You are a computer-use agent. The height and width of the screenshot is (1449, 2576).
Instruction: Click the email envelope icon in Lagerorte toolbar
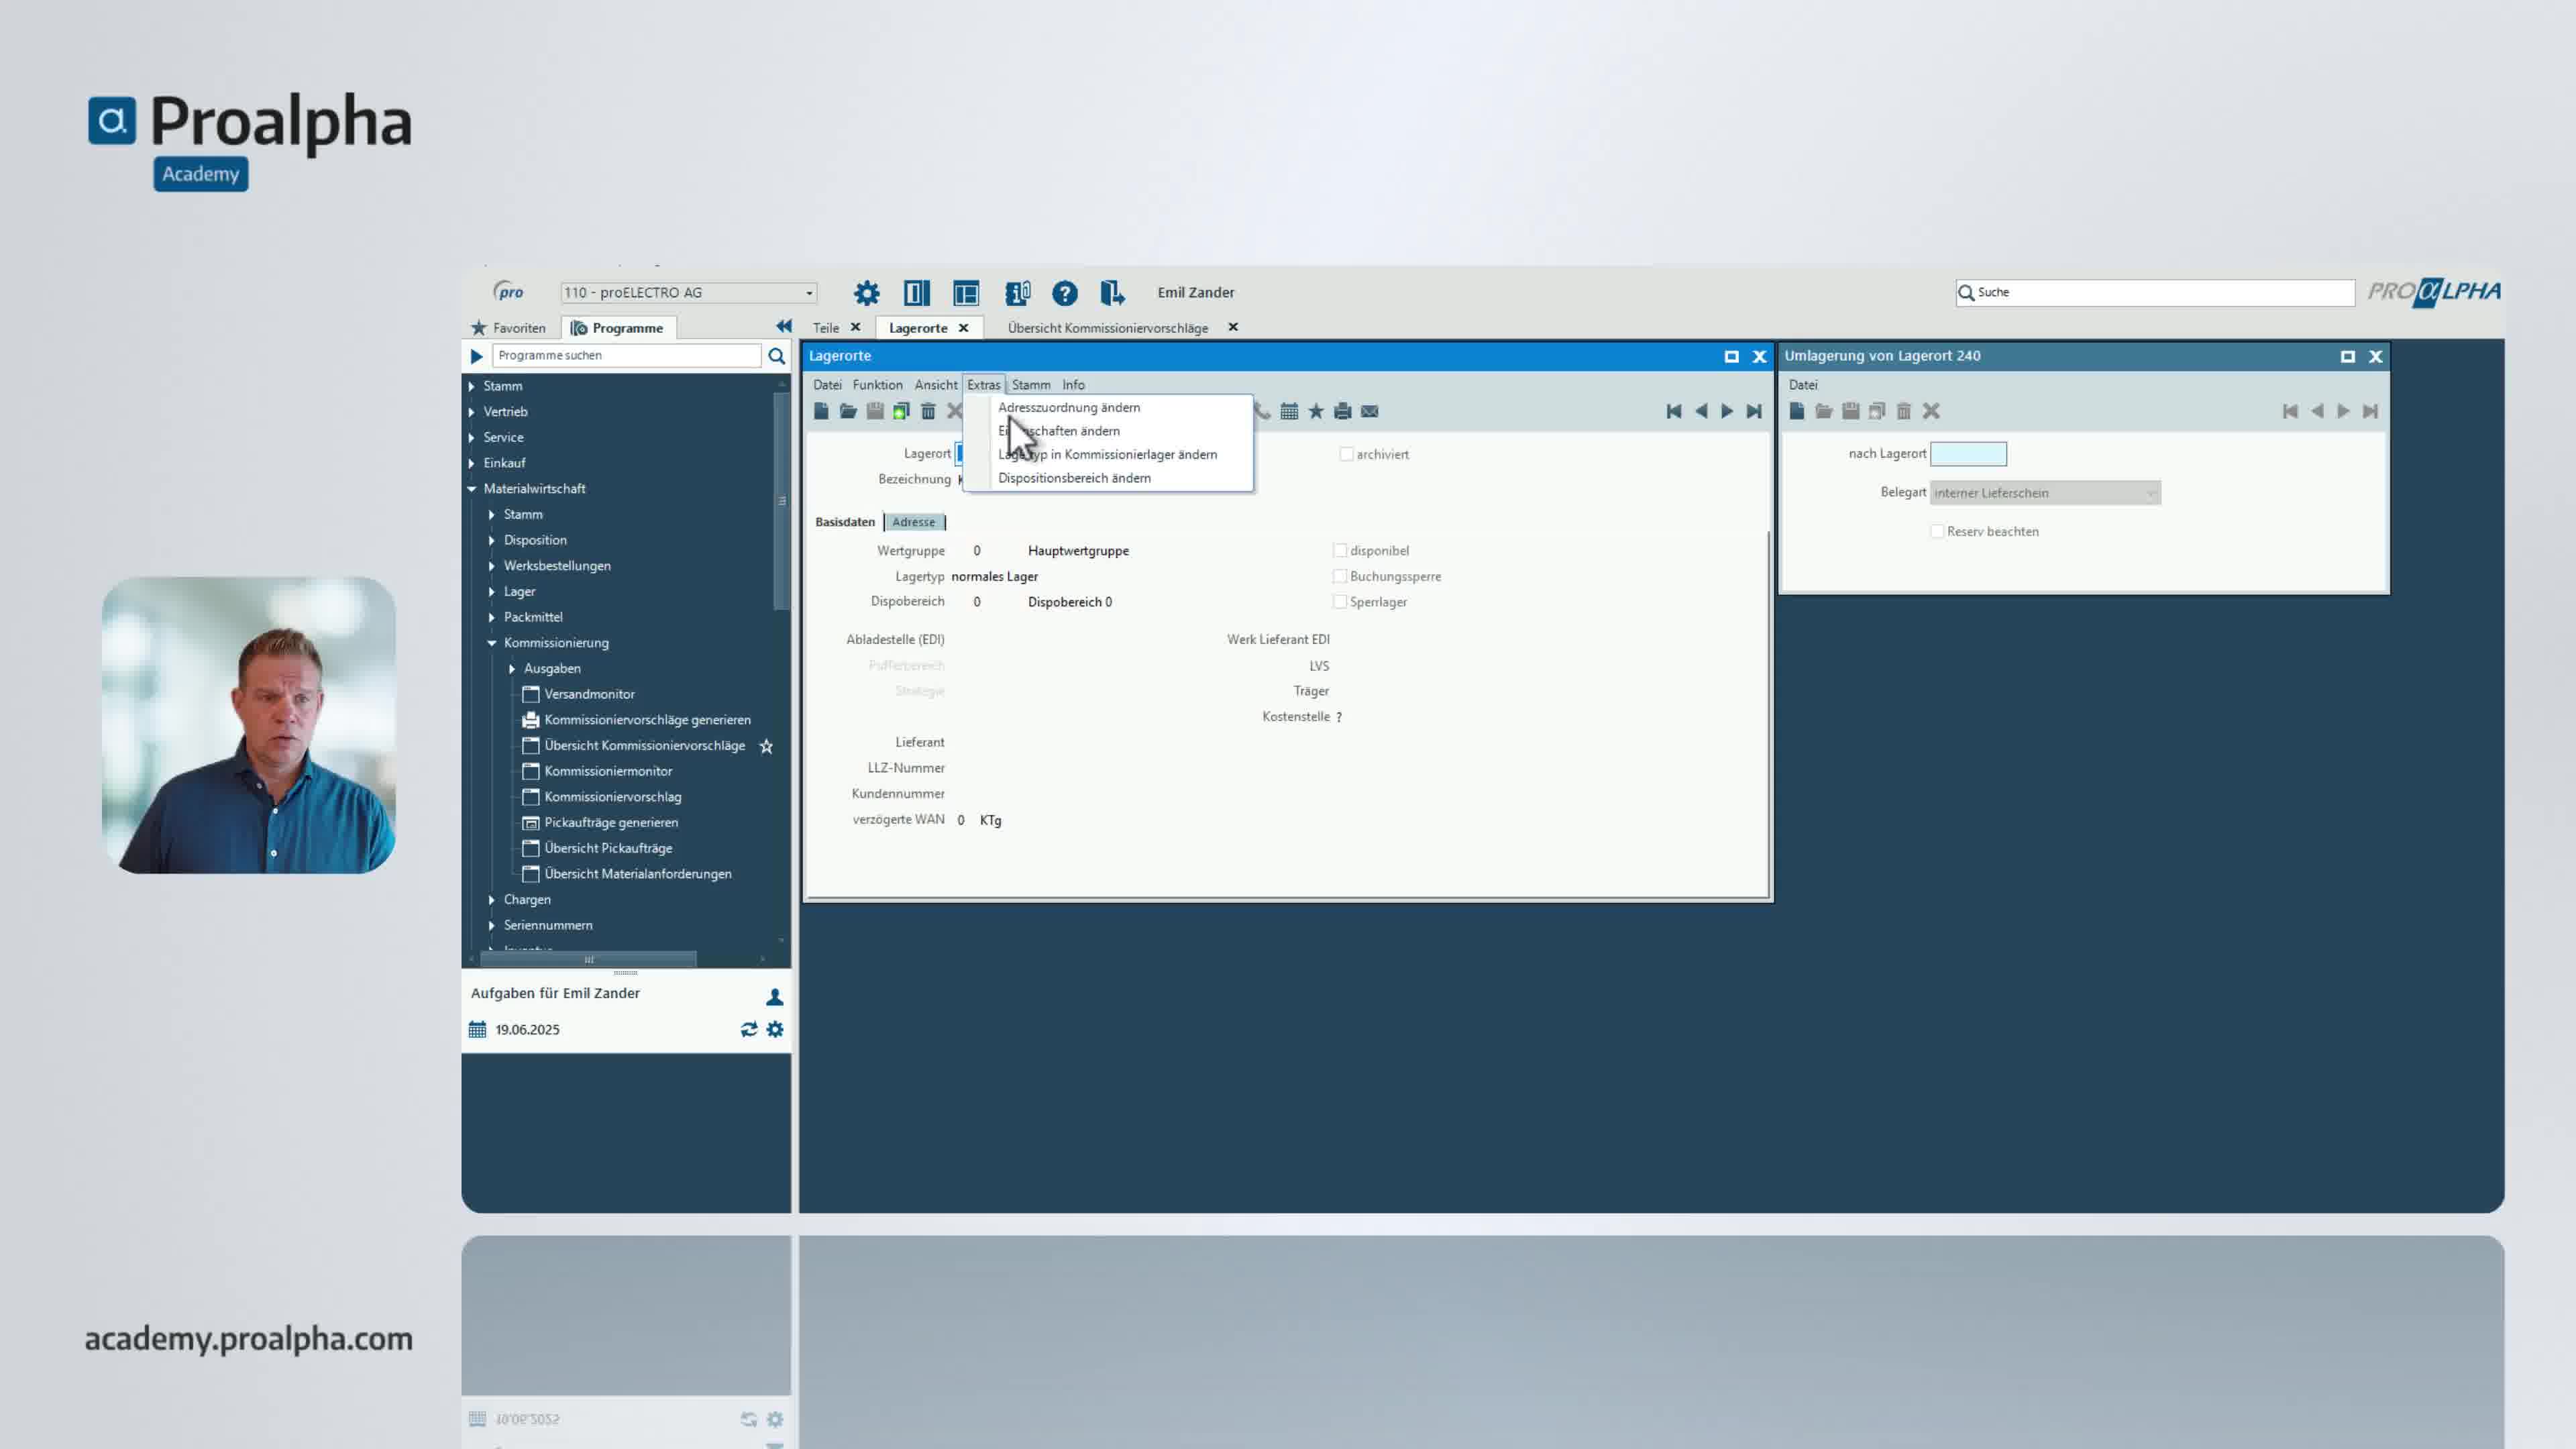[1370, 411]
